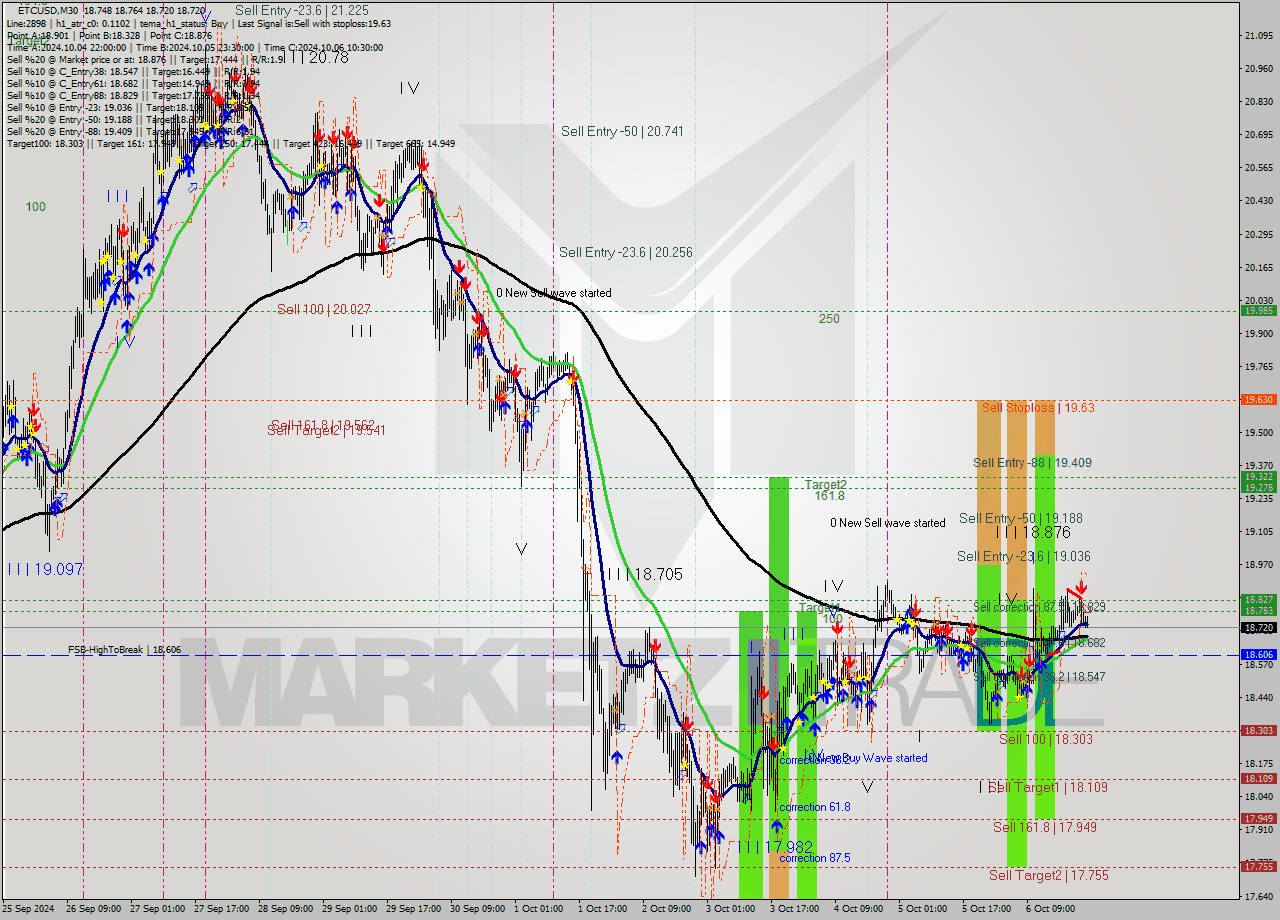Select the 17.640 price axis value
Image resolution: width=1280 pixels, height=920 pixels.
tap(1258, 896)
